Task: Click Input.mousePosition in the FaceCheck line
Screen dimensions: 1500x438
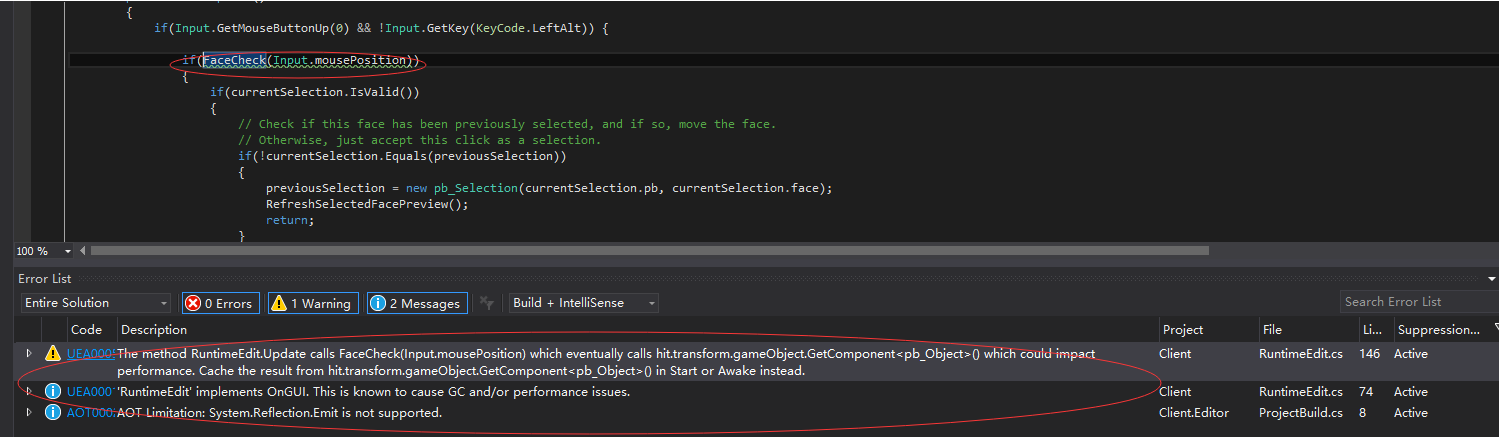Action: (340, 61)
